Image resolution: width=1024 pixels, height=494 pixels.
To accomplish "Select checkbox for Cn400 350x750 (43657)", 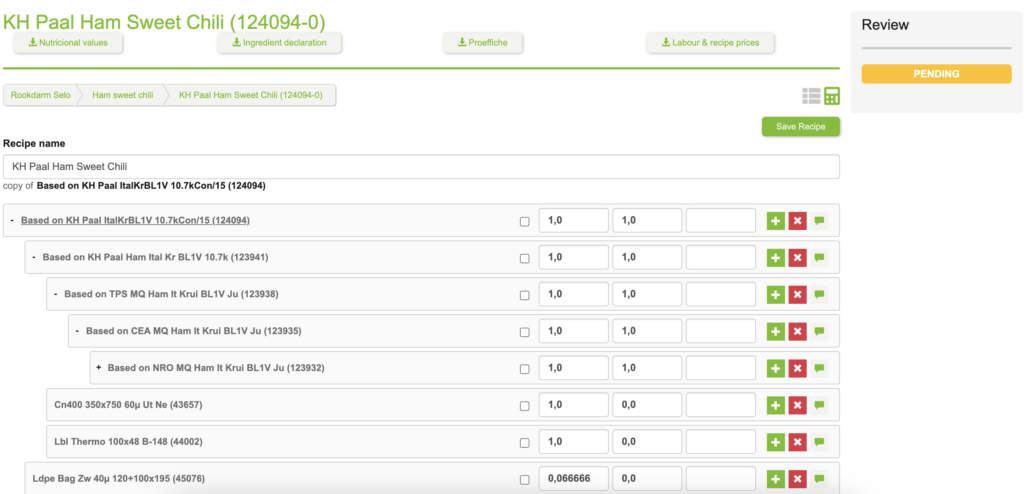I will pos(524,406).
